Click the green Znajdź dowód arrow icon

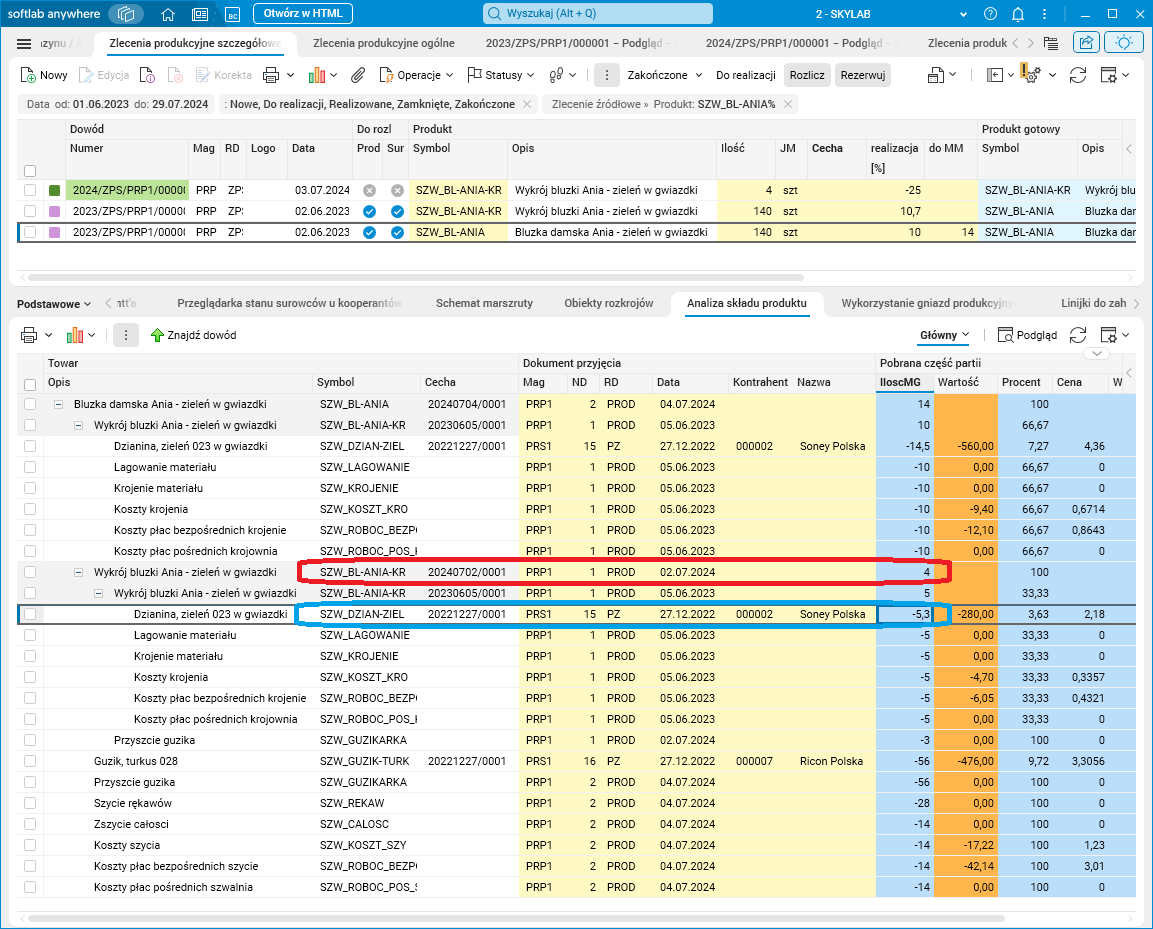tap(157, 335)
